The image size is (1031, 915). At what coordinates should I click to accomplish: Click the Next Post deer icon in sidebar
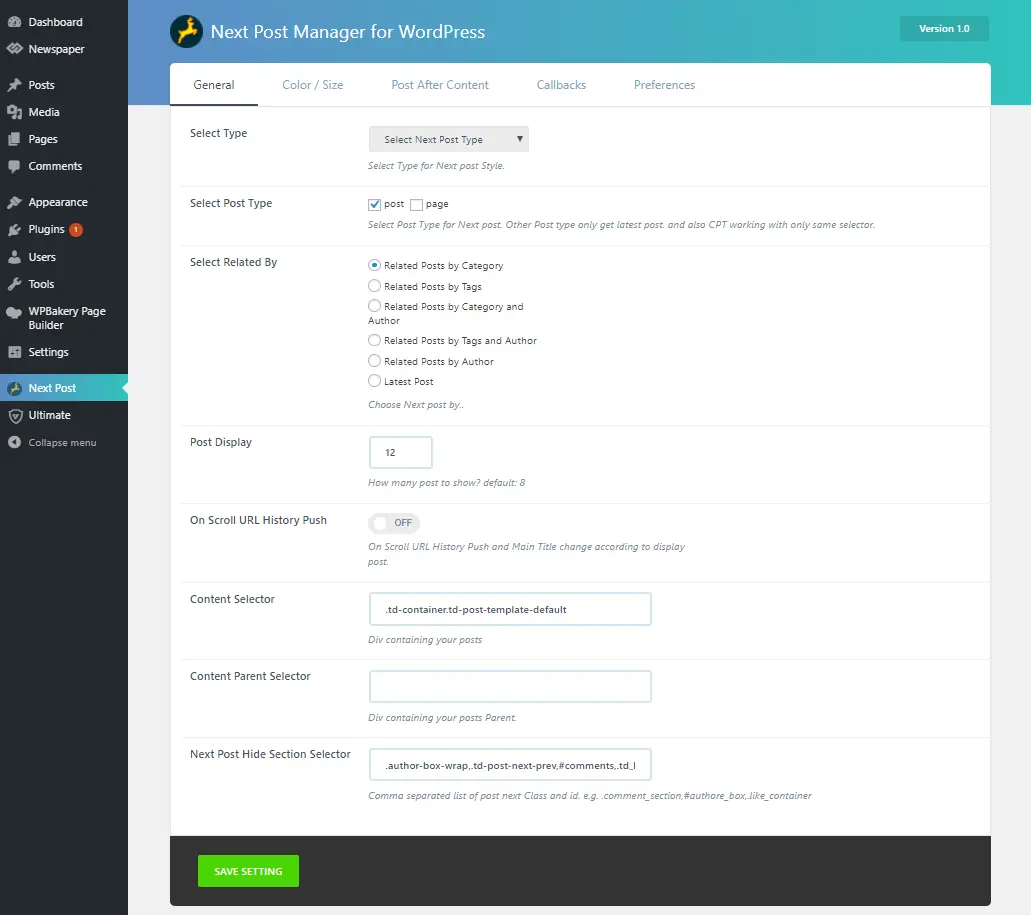click(14, 388)
